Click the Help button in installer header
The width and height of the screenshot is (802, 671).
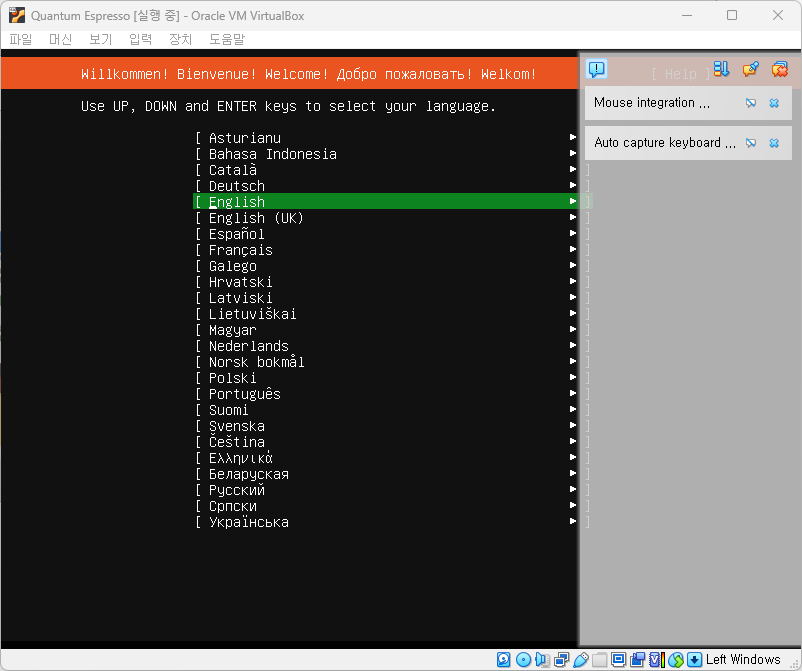pyautogui.click(x=681, y=74)
